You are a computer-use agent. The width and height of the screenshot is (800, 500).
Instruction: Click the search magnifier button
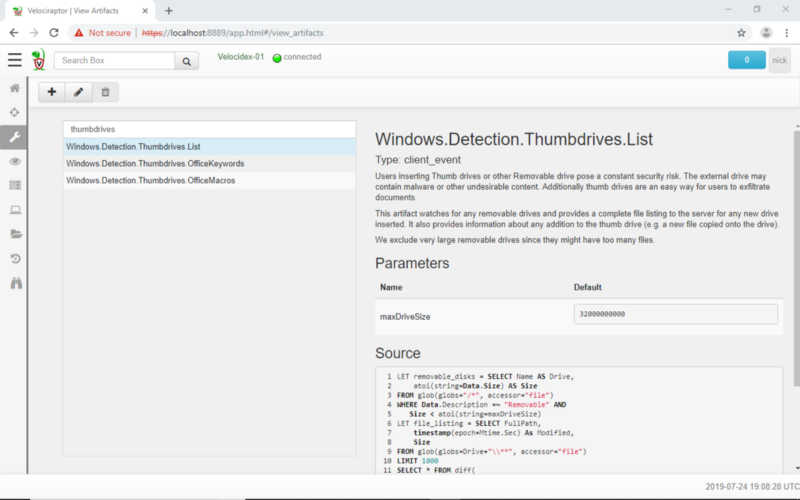187,61
